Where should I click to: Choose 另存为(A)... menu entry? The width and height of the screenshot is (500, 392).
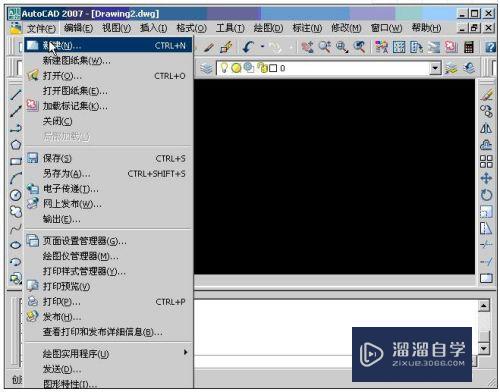[108, 174]
